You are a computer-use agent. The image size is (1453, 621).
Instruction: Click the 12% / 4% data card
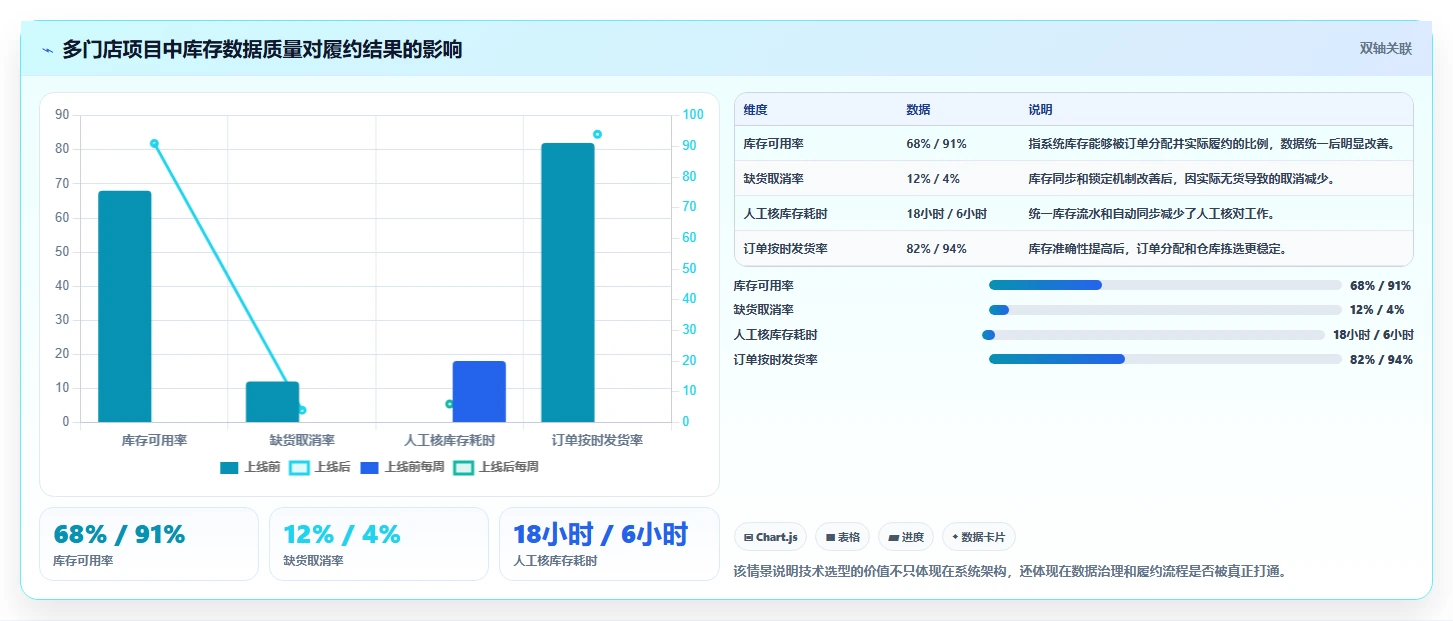(x=379, y=544)
